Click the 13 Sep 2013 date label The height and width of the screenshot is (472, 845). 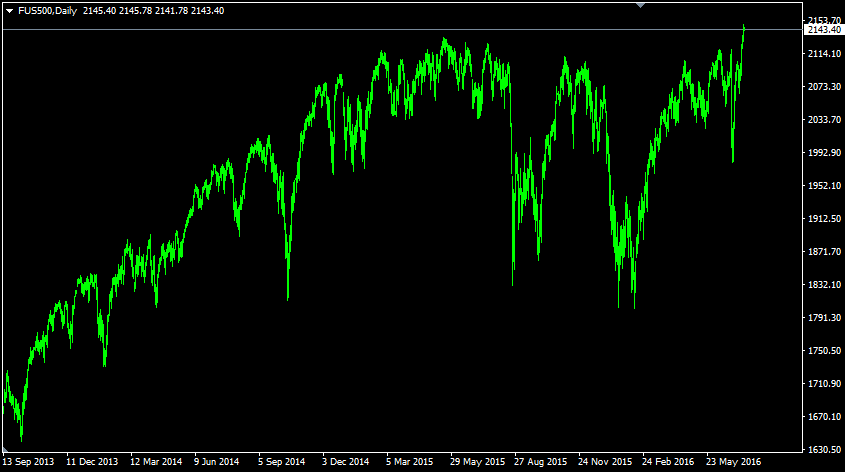click(x=29, y=462)
